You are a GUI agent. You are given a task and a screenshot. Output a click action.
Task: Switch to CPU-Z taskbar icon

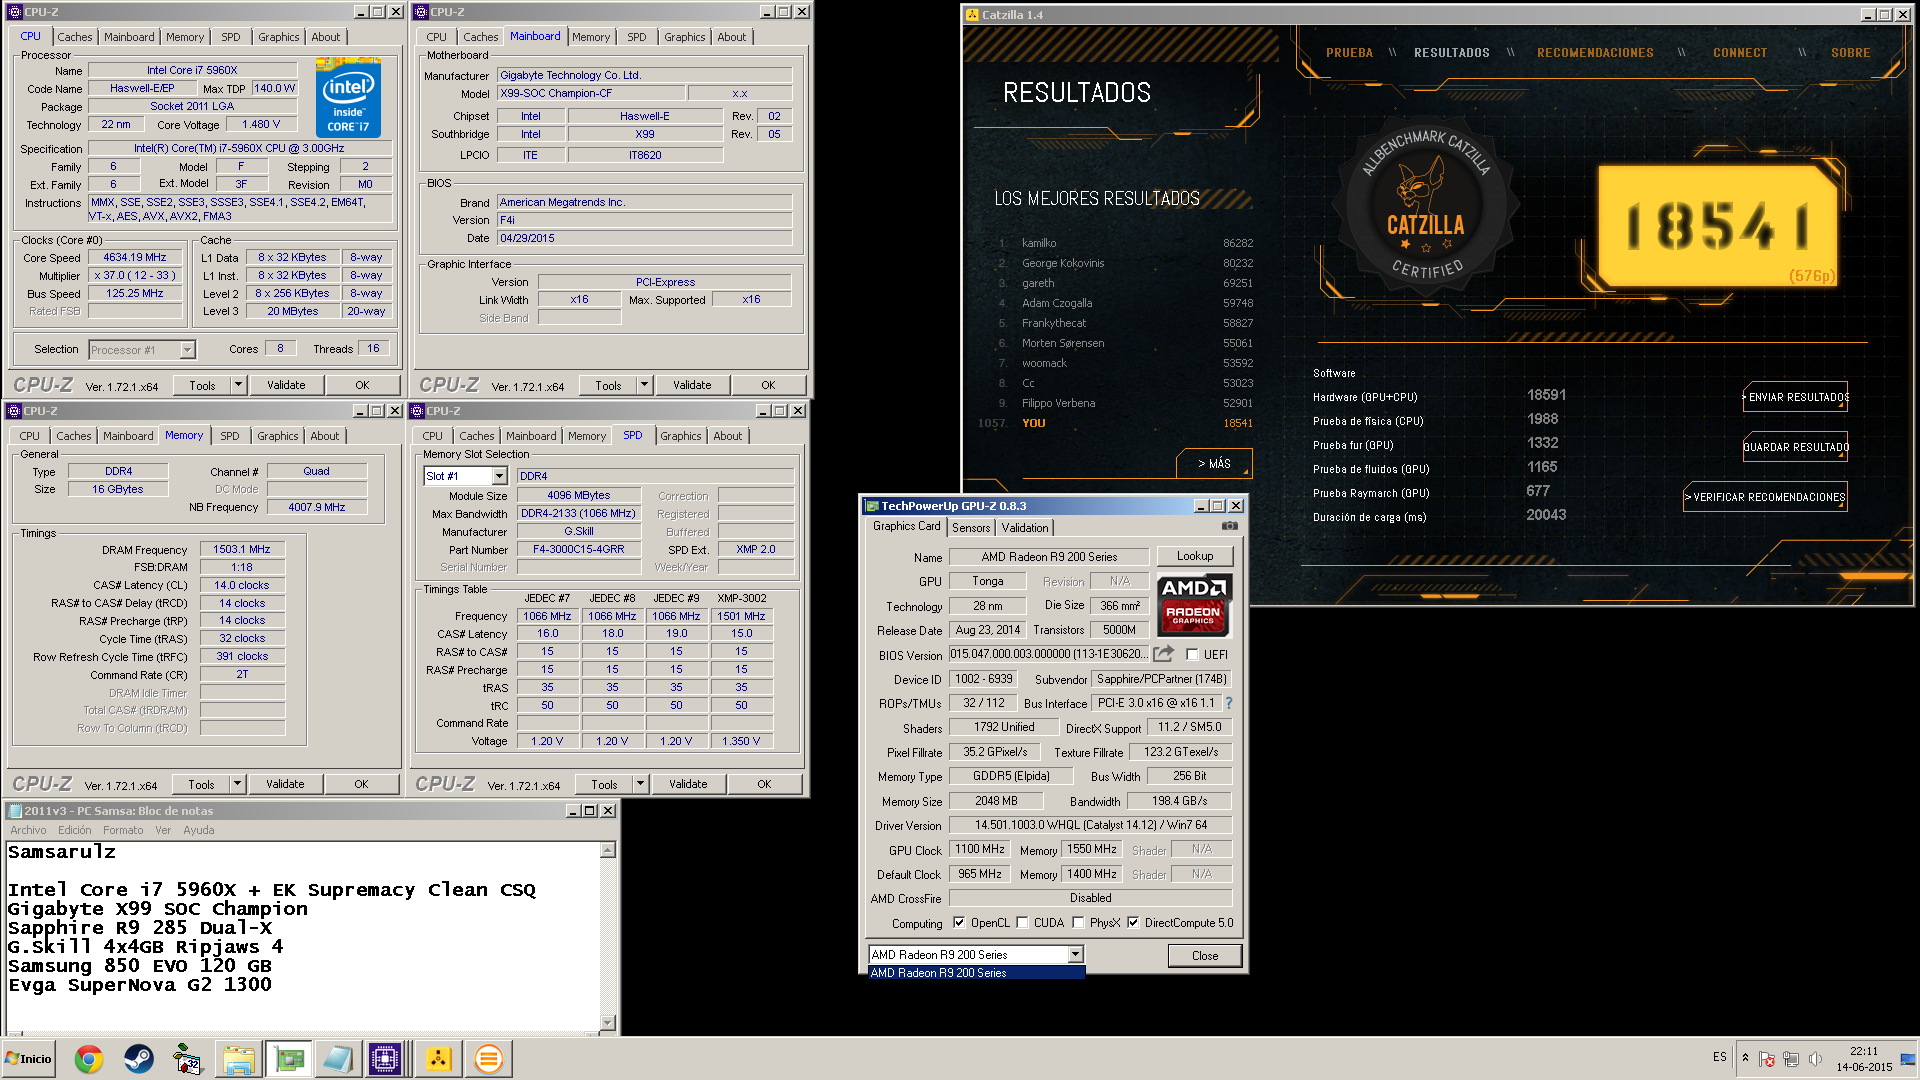pos(385,1059)
